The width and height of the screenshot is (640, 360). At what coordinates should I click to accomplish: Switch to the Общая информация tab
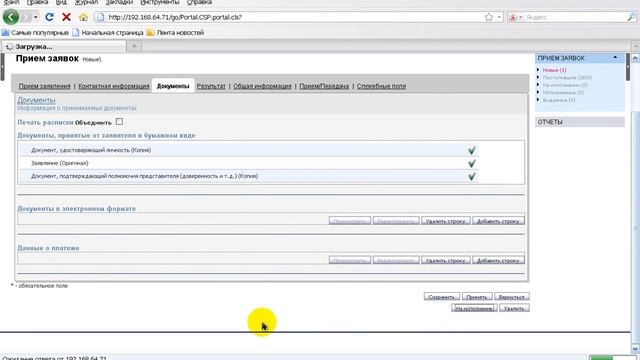point(262,86)
